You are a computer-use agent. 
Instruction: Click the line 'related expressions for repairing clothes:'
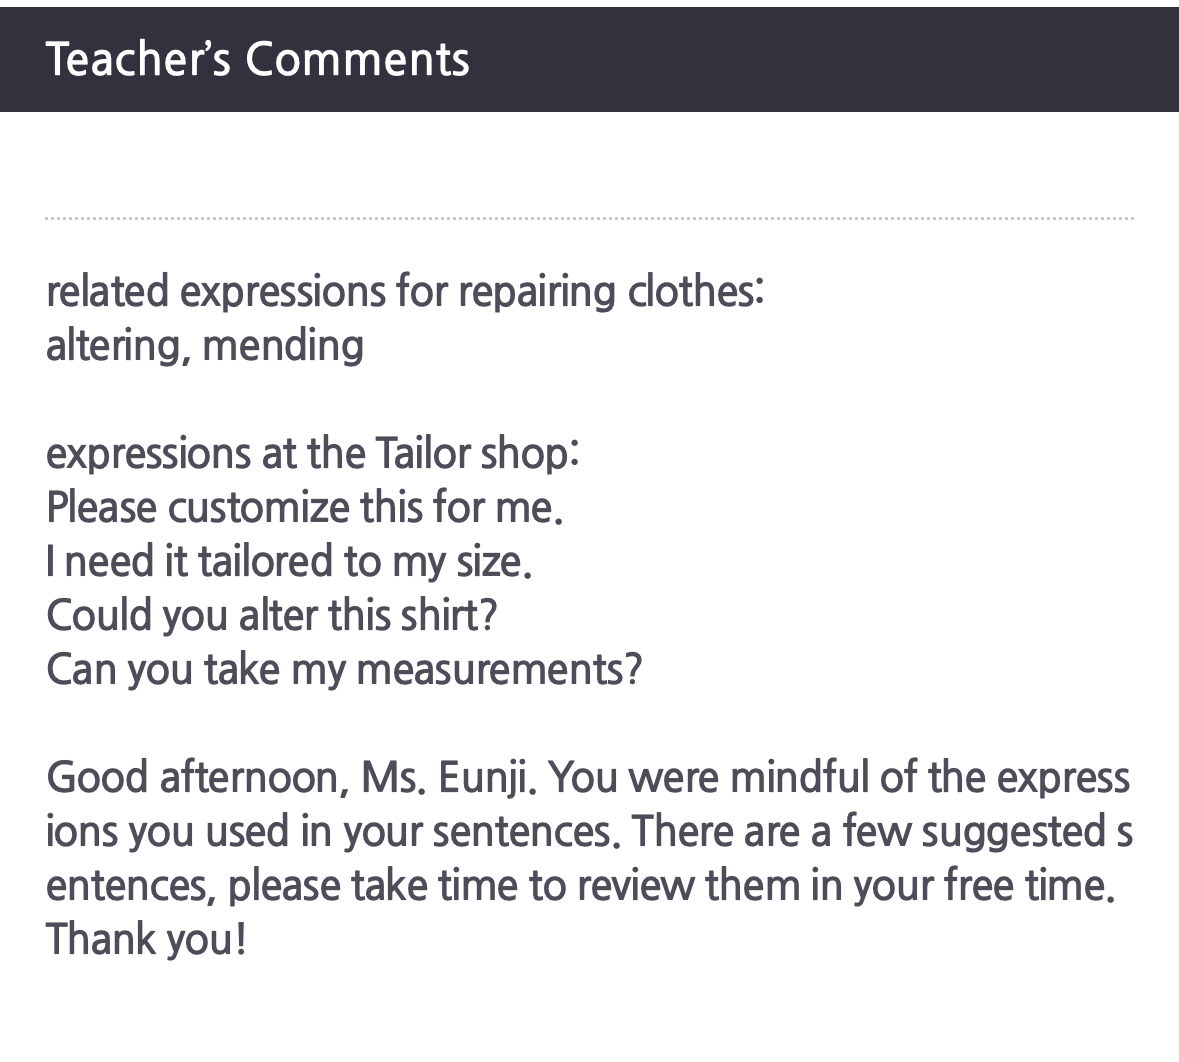[x=405, y=292]
